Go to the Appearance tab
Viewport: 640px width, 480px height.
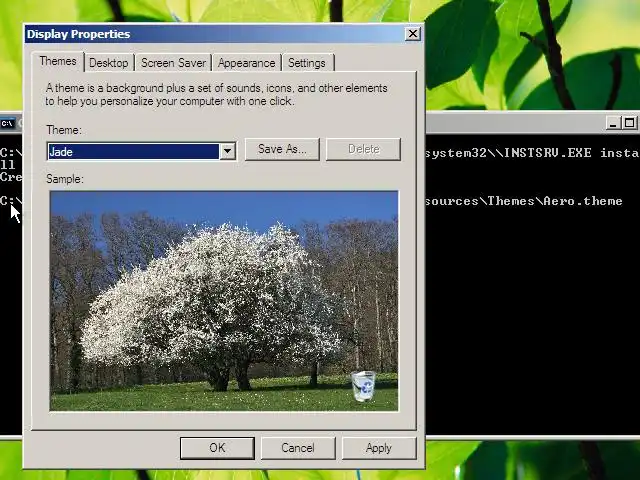[x=247, y=63]
